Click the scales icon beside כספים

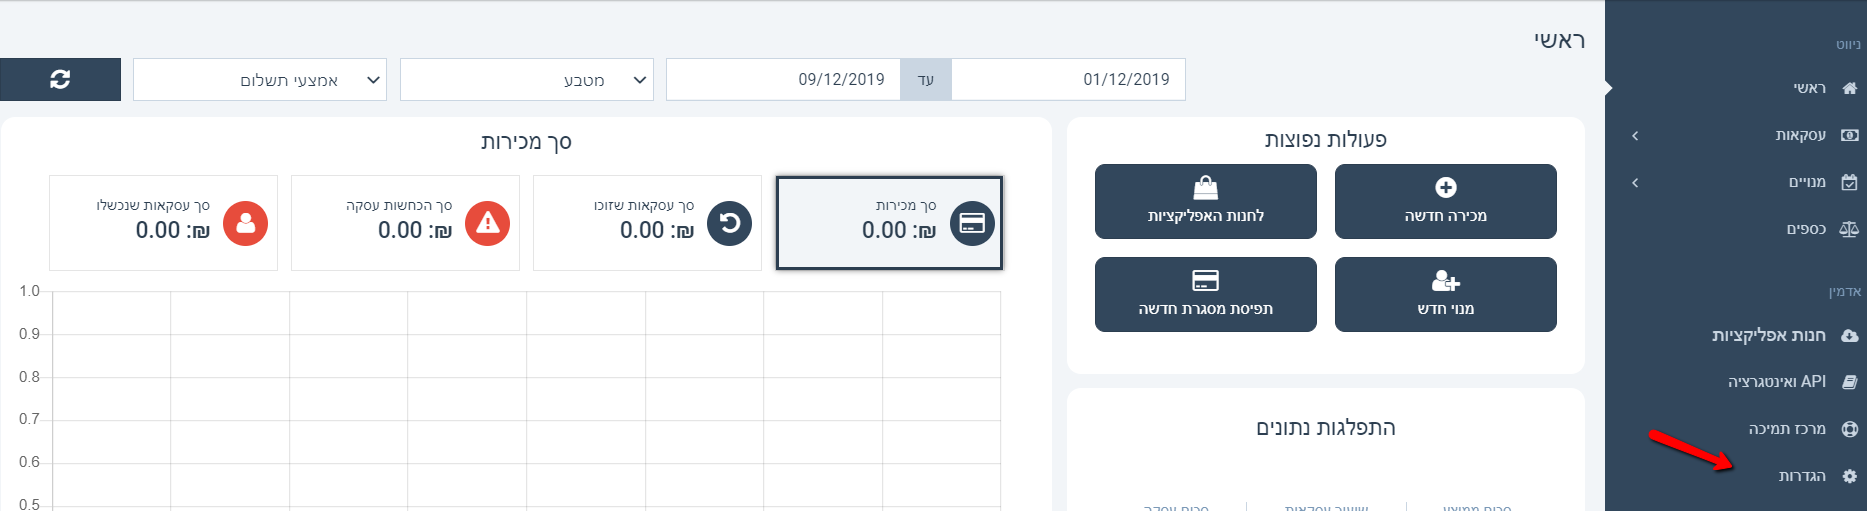1849,229
